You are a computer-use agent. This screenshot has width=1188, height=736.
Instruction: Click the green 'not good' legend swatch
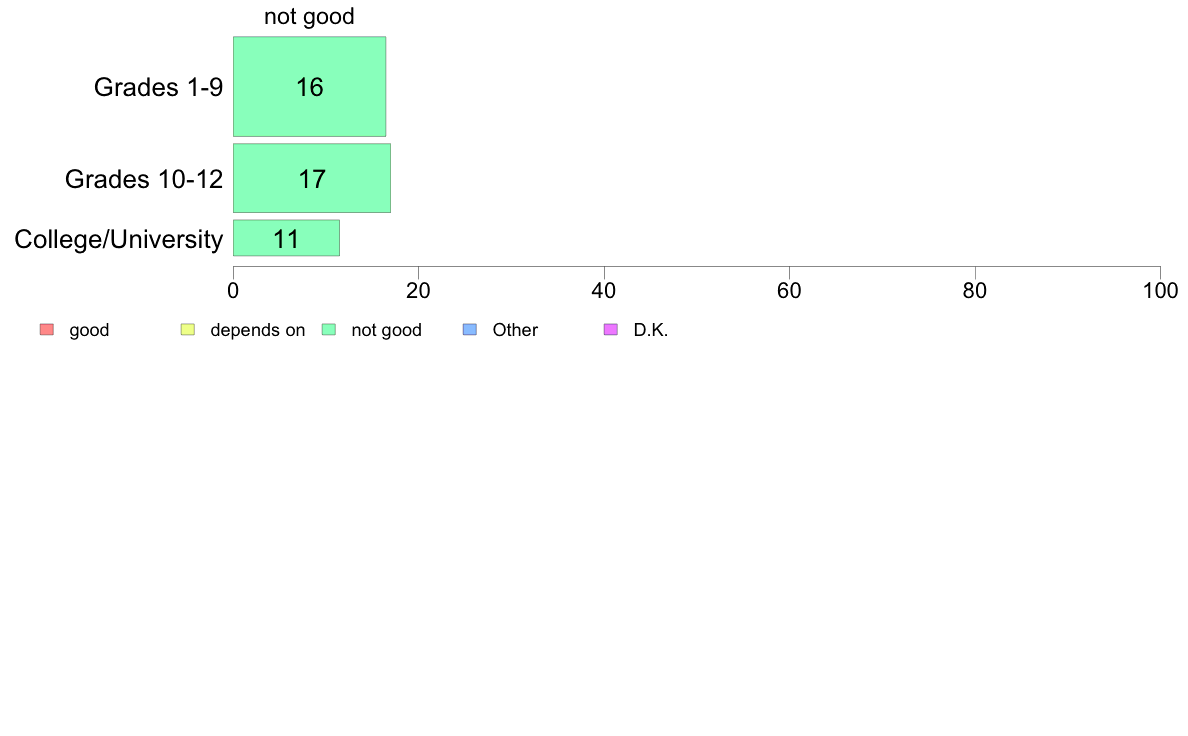click(x=329, y=330)
